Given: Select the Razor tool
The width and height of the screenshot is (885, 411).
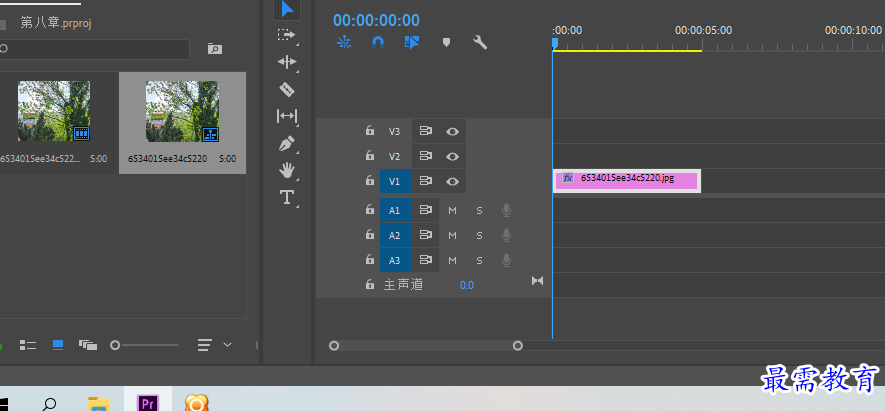Looking at the screenshot, I should (287, 89).
